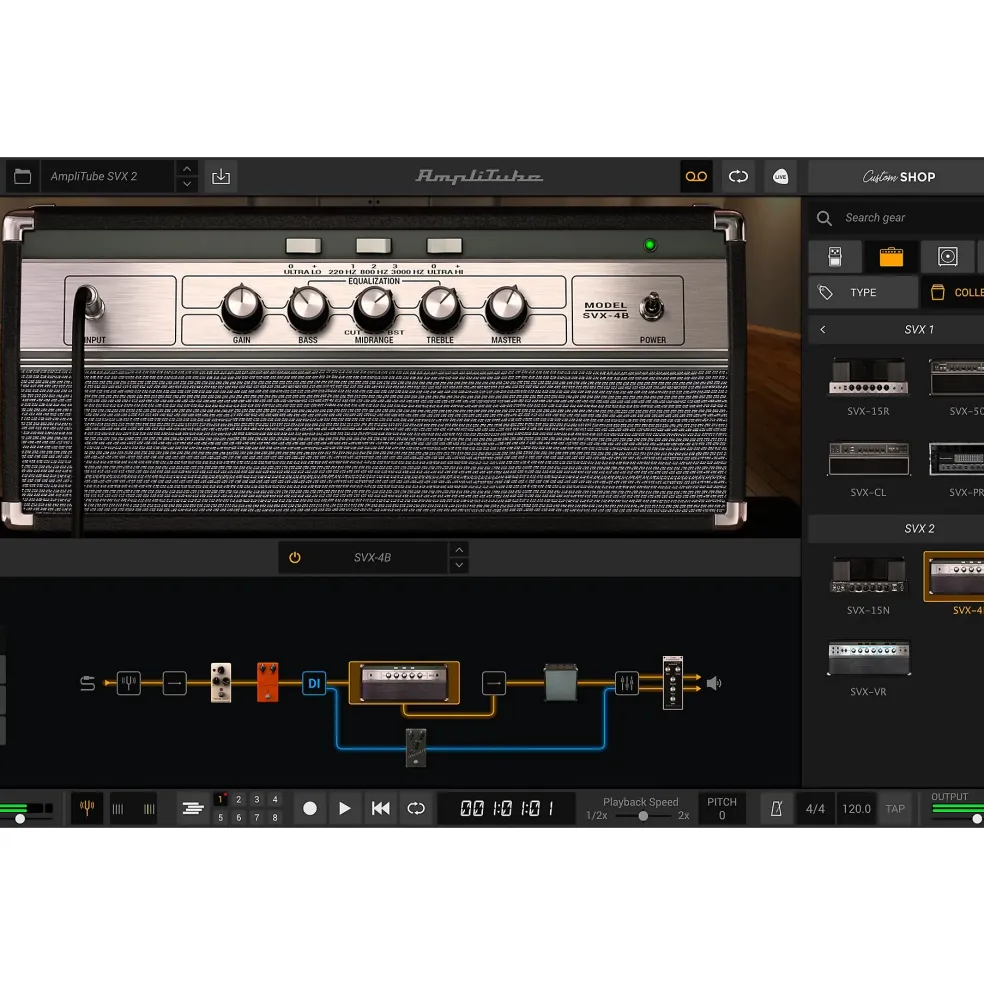Screen dimensions: 984x985
Task: Start playback with the play button
Action: (x=344, y=808)
